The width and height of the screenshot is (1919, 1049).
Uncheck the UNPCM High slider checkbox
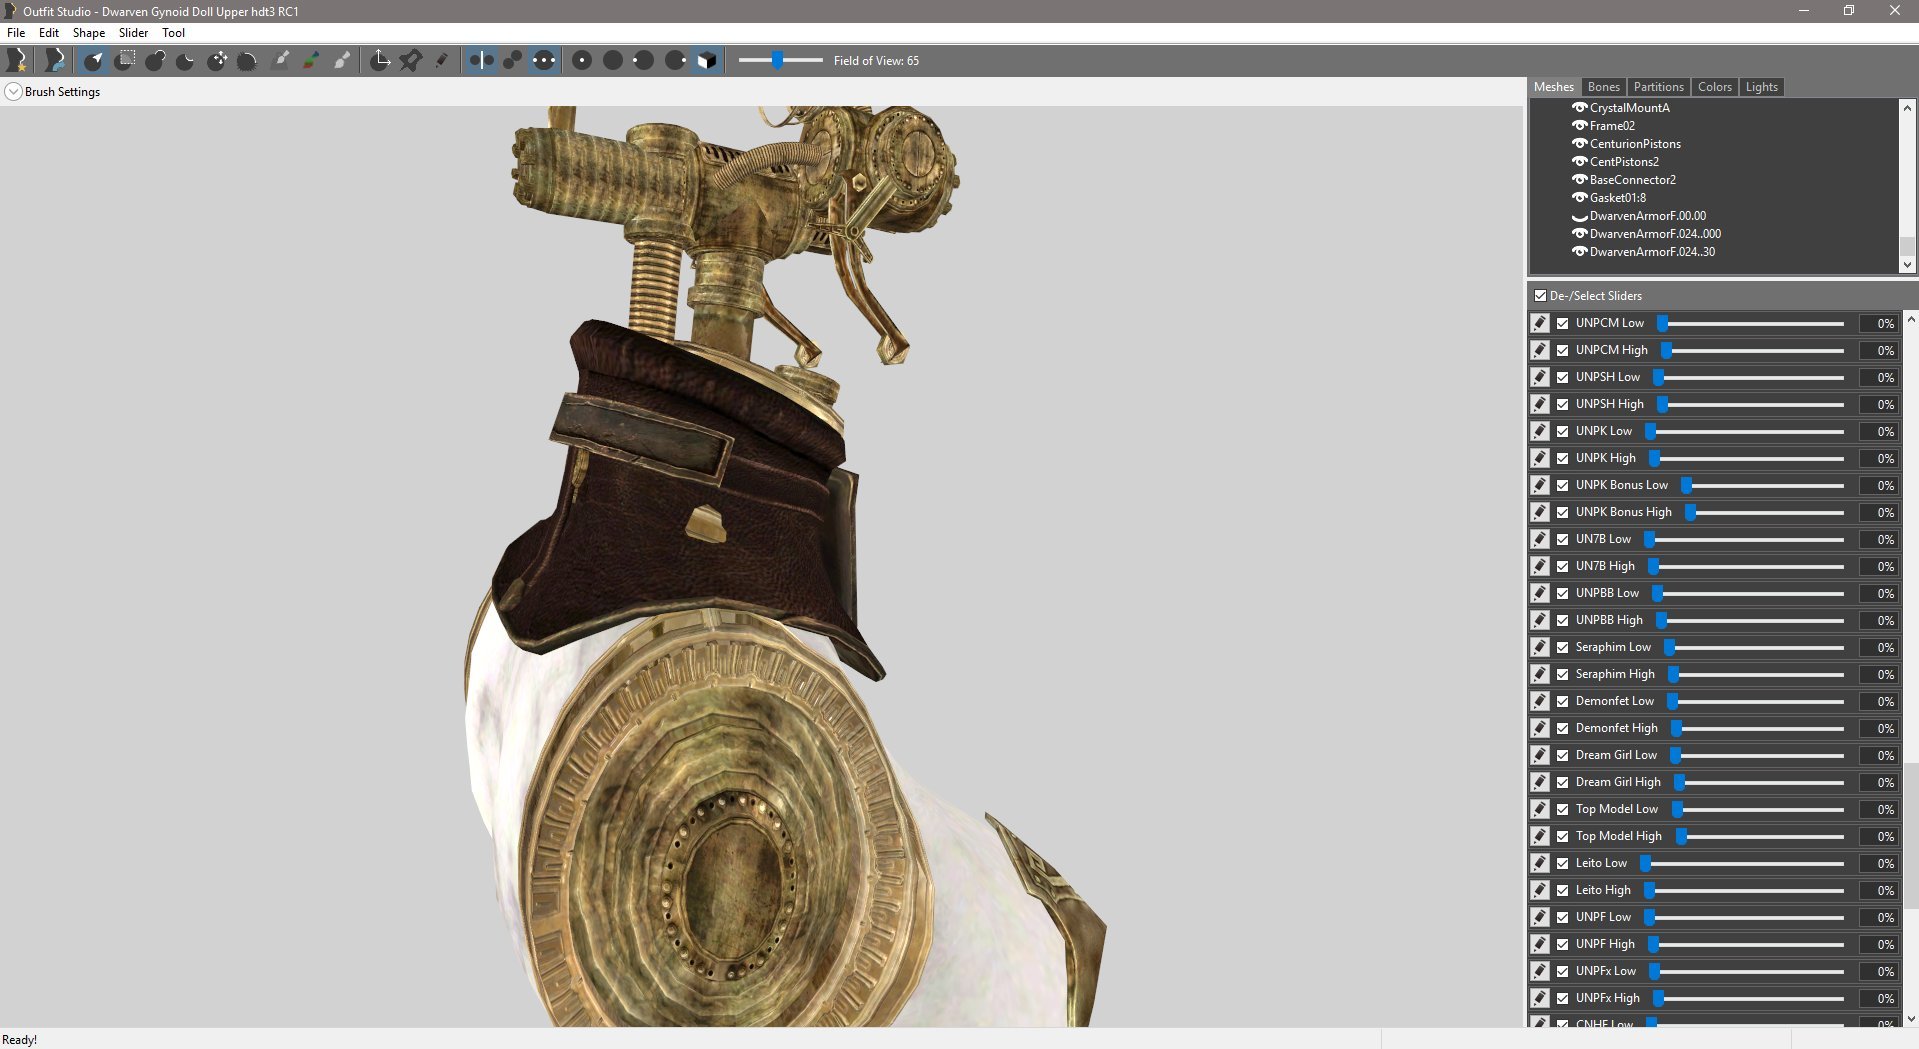click(1562, 351)
